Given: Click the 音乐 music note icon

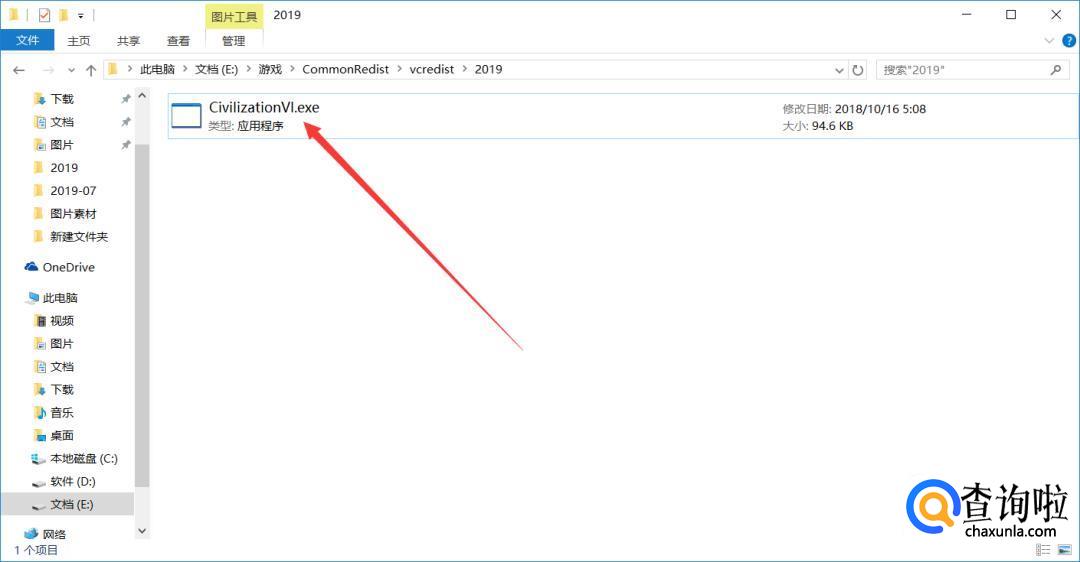Looking at the screenshot, I should [40, 413].
